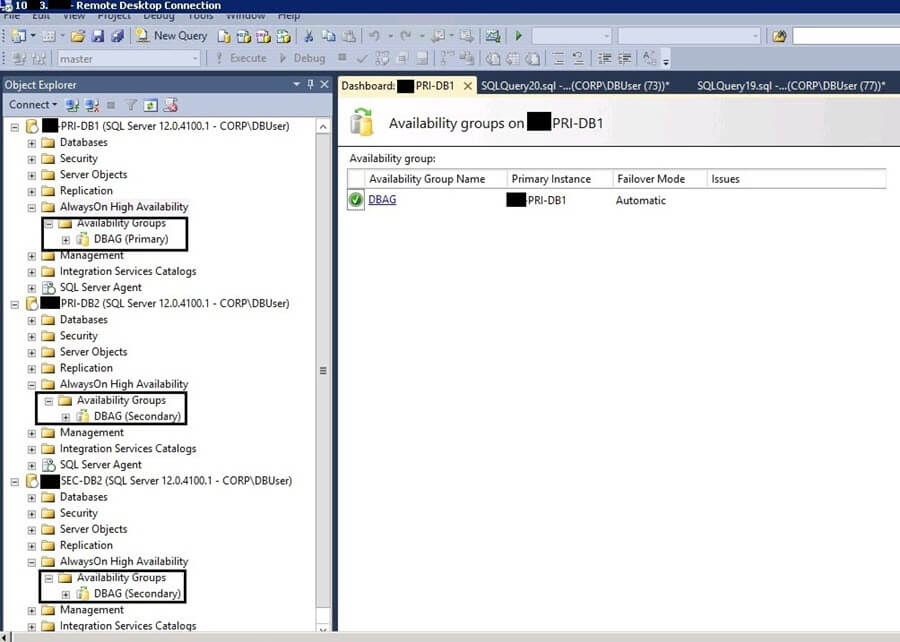Open the DBAG availability group link
Screen dimensions: 900x642
click(x=382, y=200)
